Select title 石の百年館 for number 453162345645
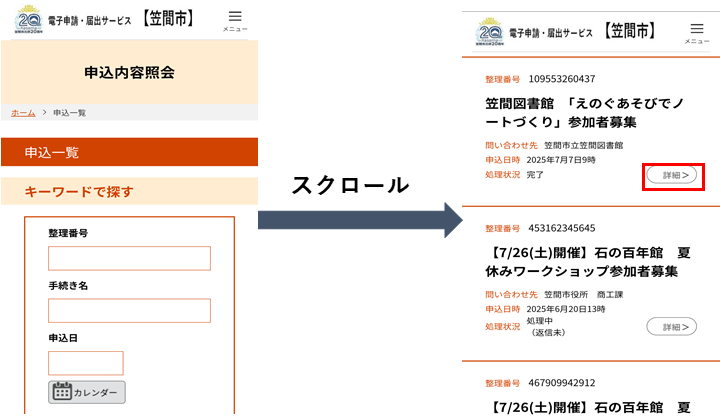 (588, 262)
